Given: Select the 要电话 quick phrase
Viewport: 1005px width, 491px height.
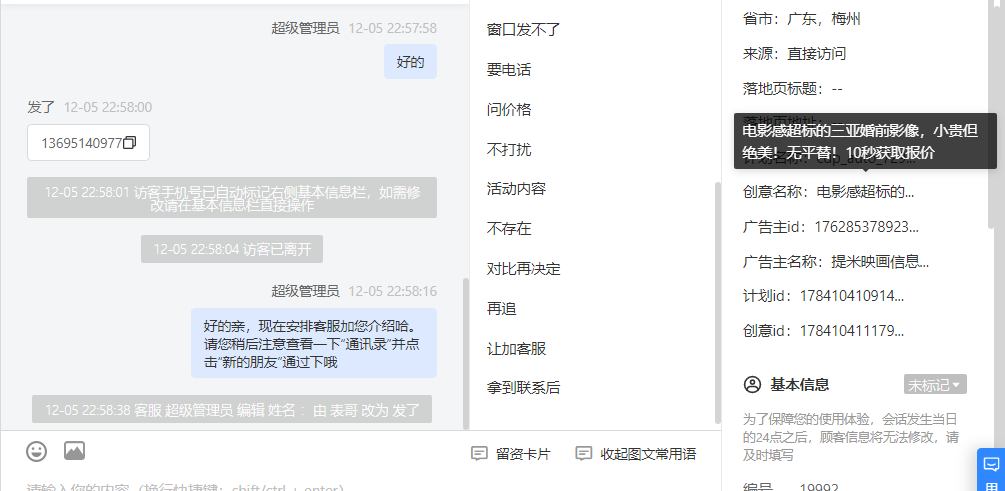Looking at the screenshot, I should (x=509, y=70).
